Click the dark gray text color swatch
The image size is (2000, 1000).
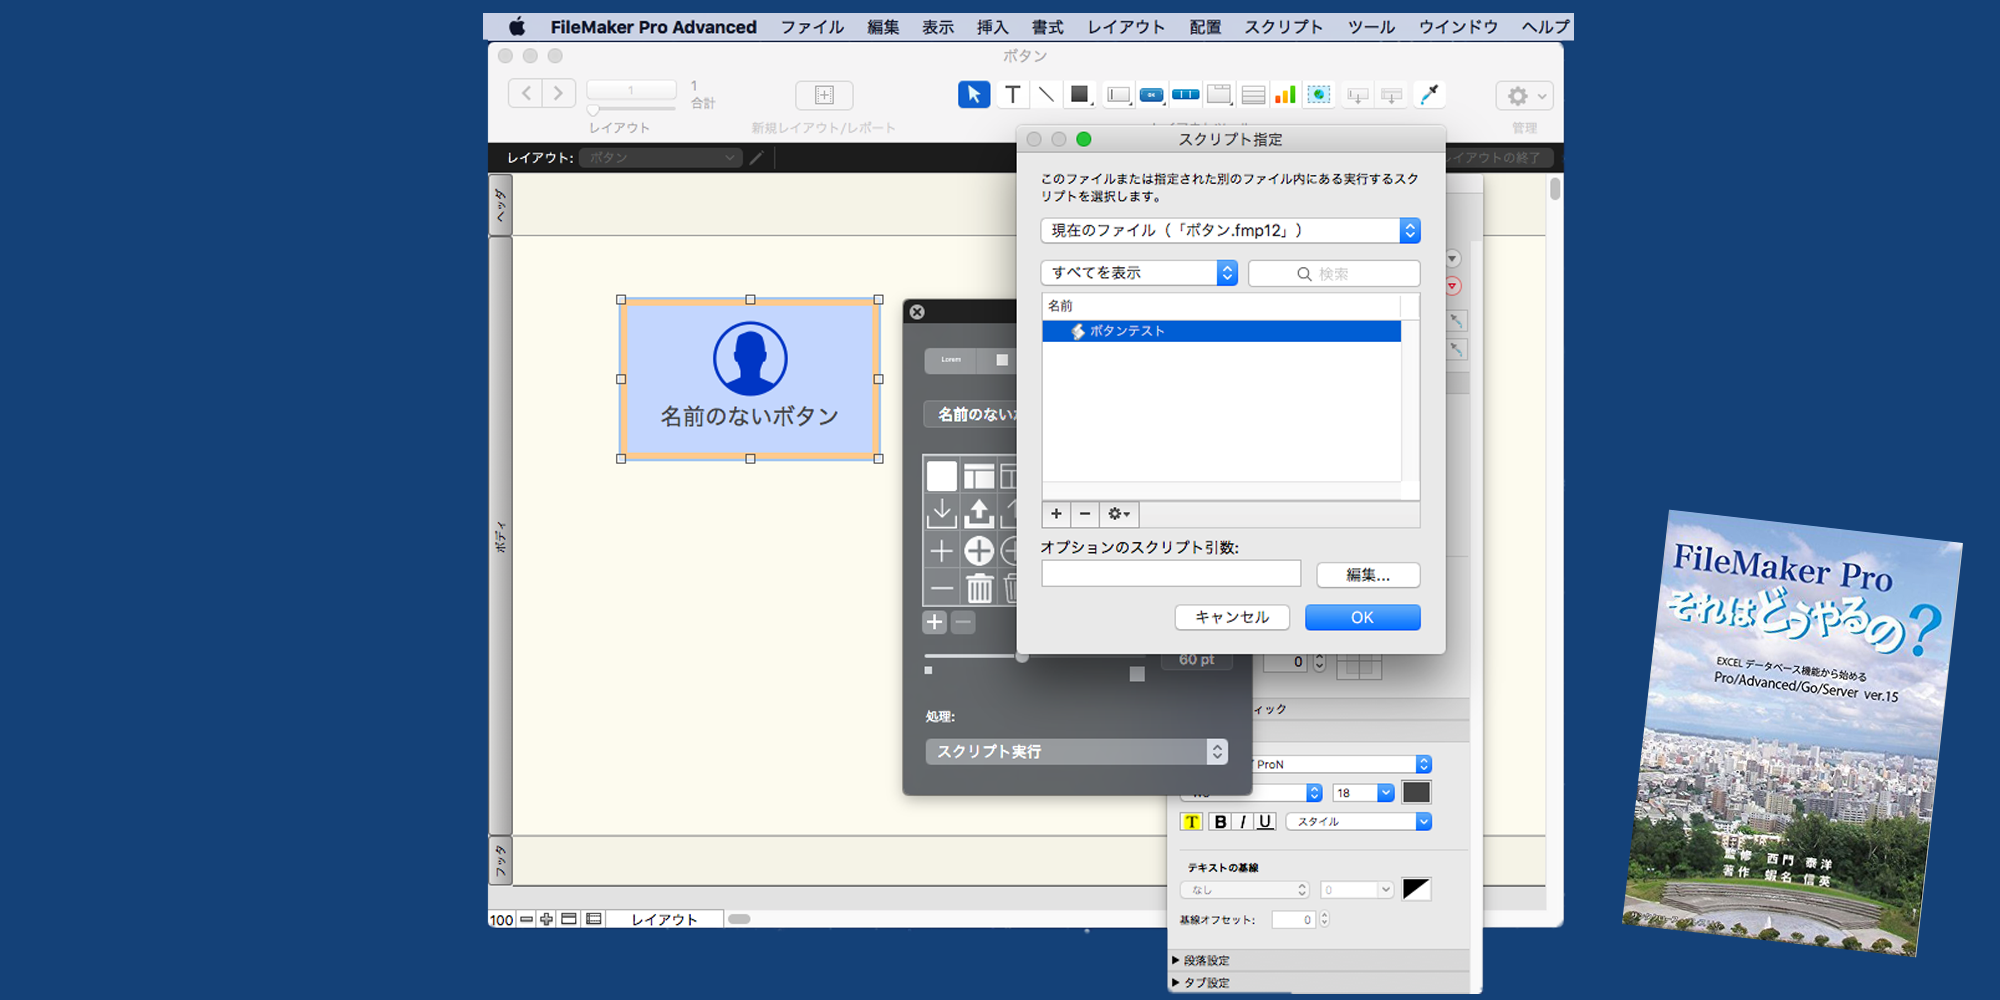[1416, 793]
